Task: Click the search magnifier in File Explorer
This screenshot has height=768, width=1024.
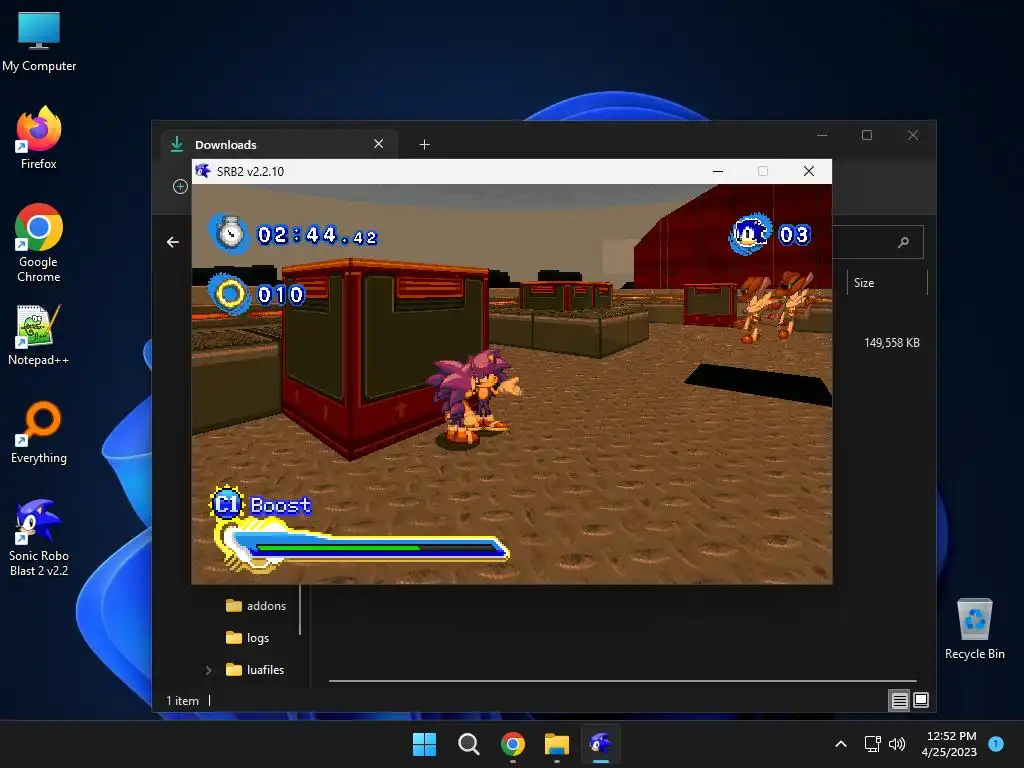Action: coord(904,242)
